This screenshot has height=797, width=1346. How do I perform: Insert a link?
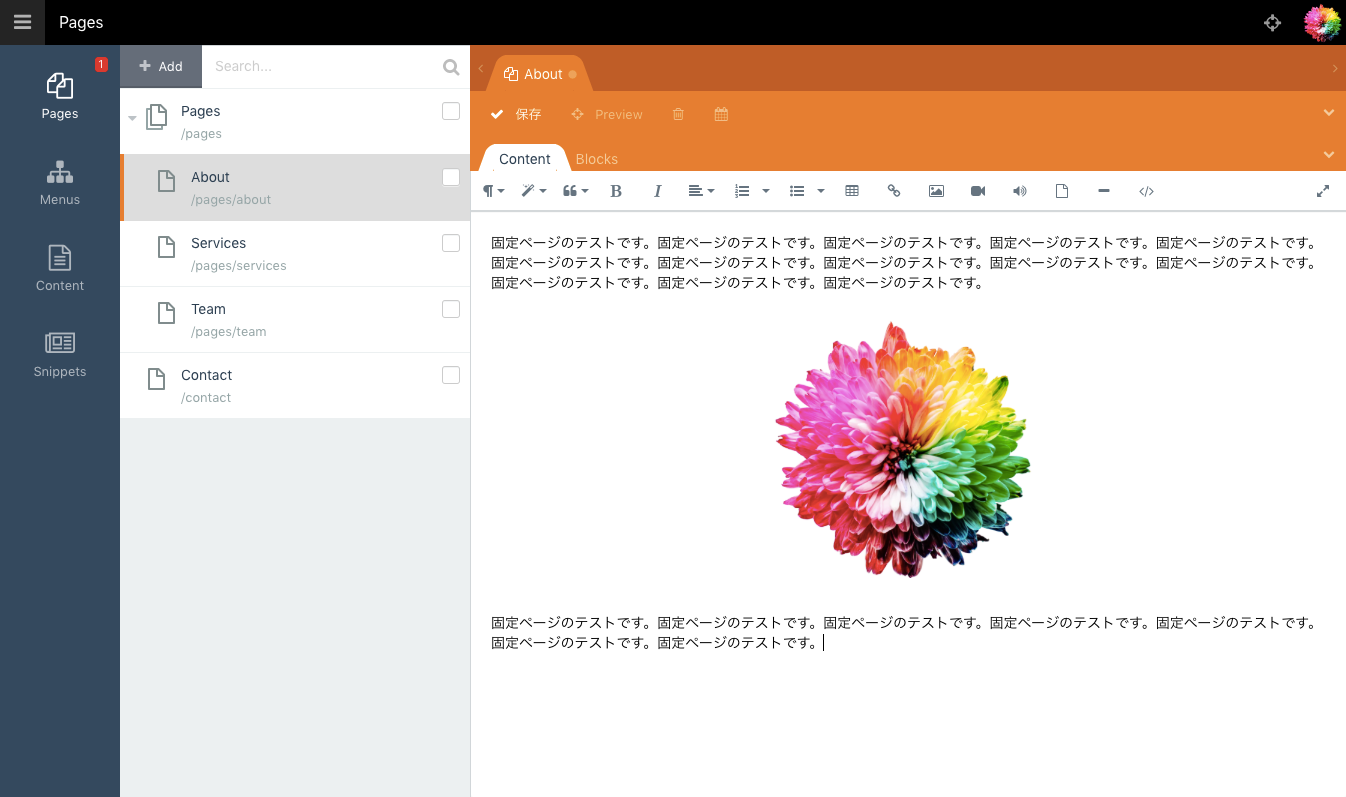pos(894,191)
